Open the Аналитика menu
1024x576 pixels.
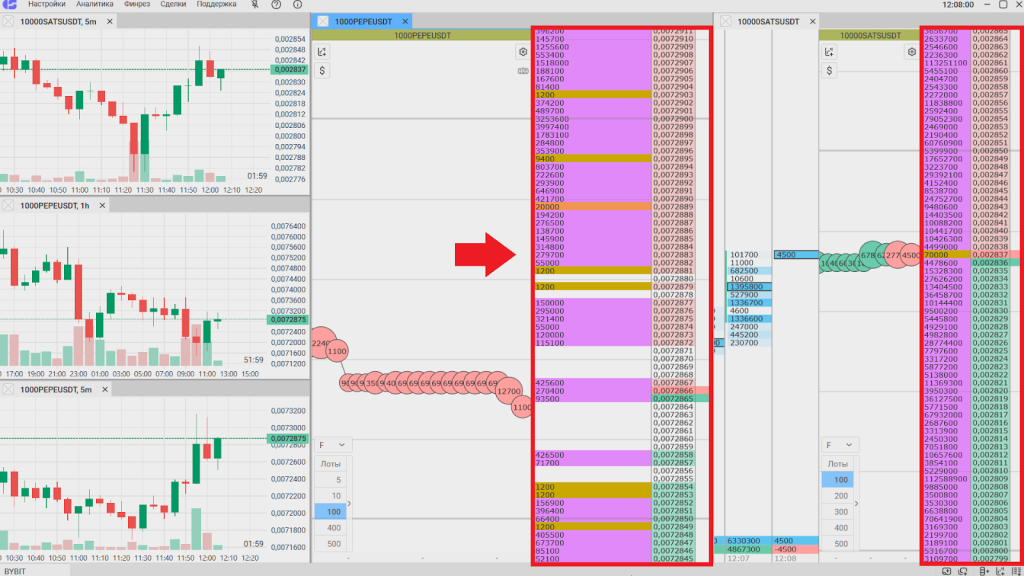pos(95,5)
